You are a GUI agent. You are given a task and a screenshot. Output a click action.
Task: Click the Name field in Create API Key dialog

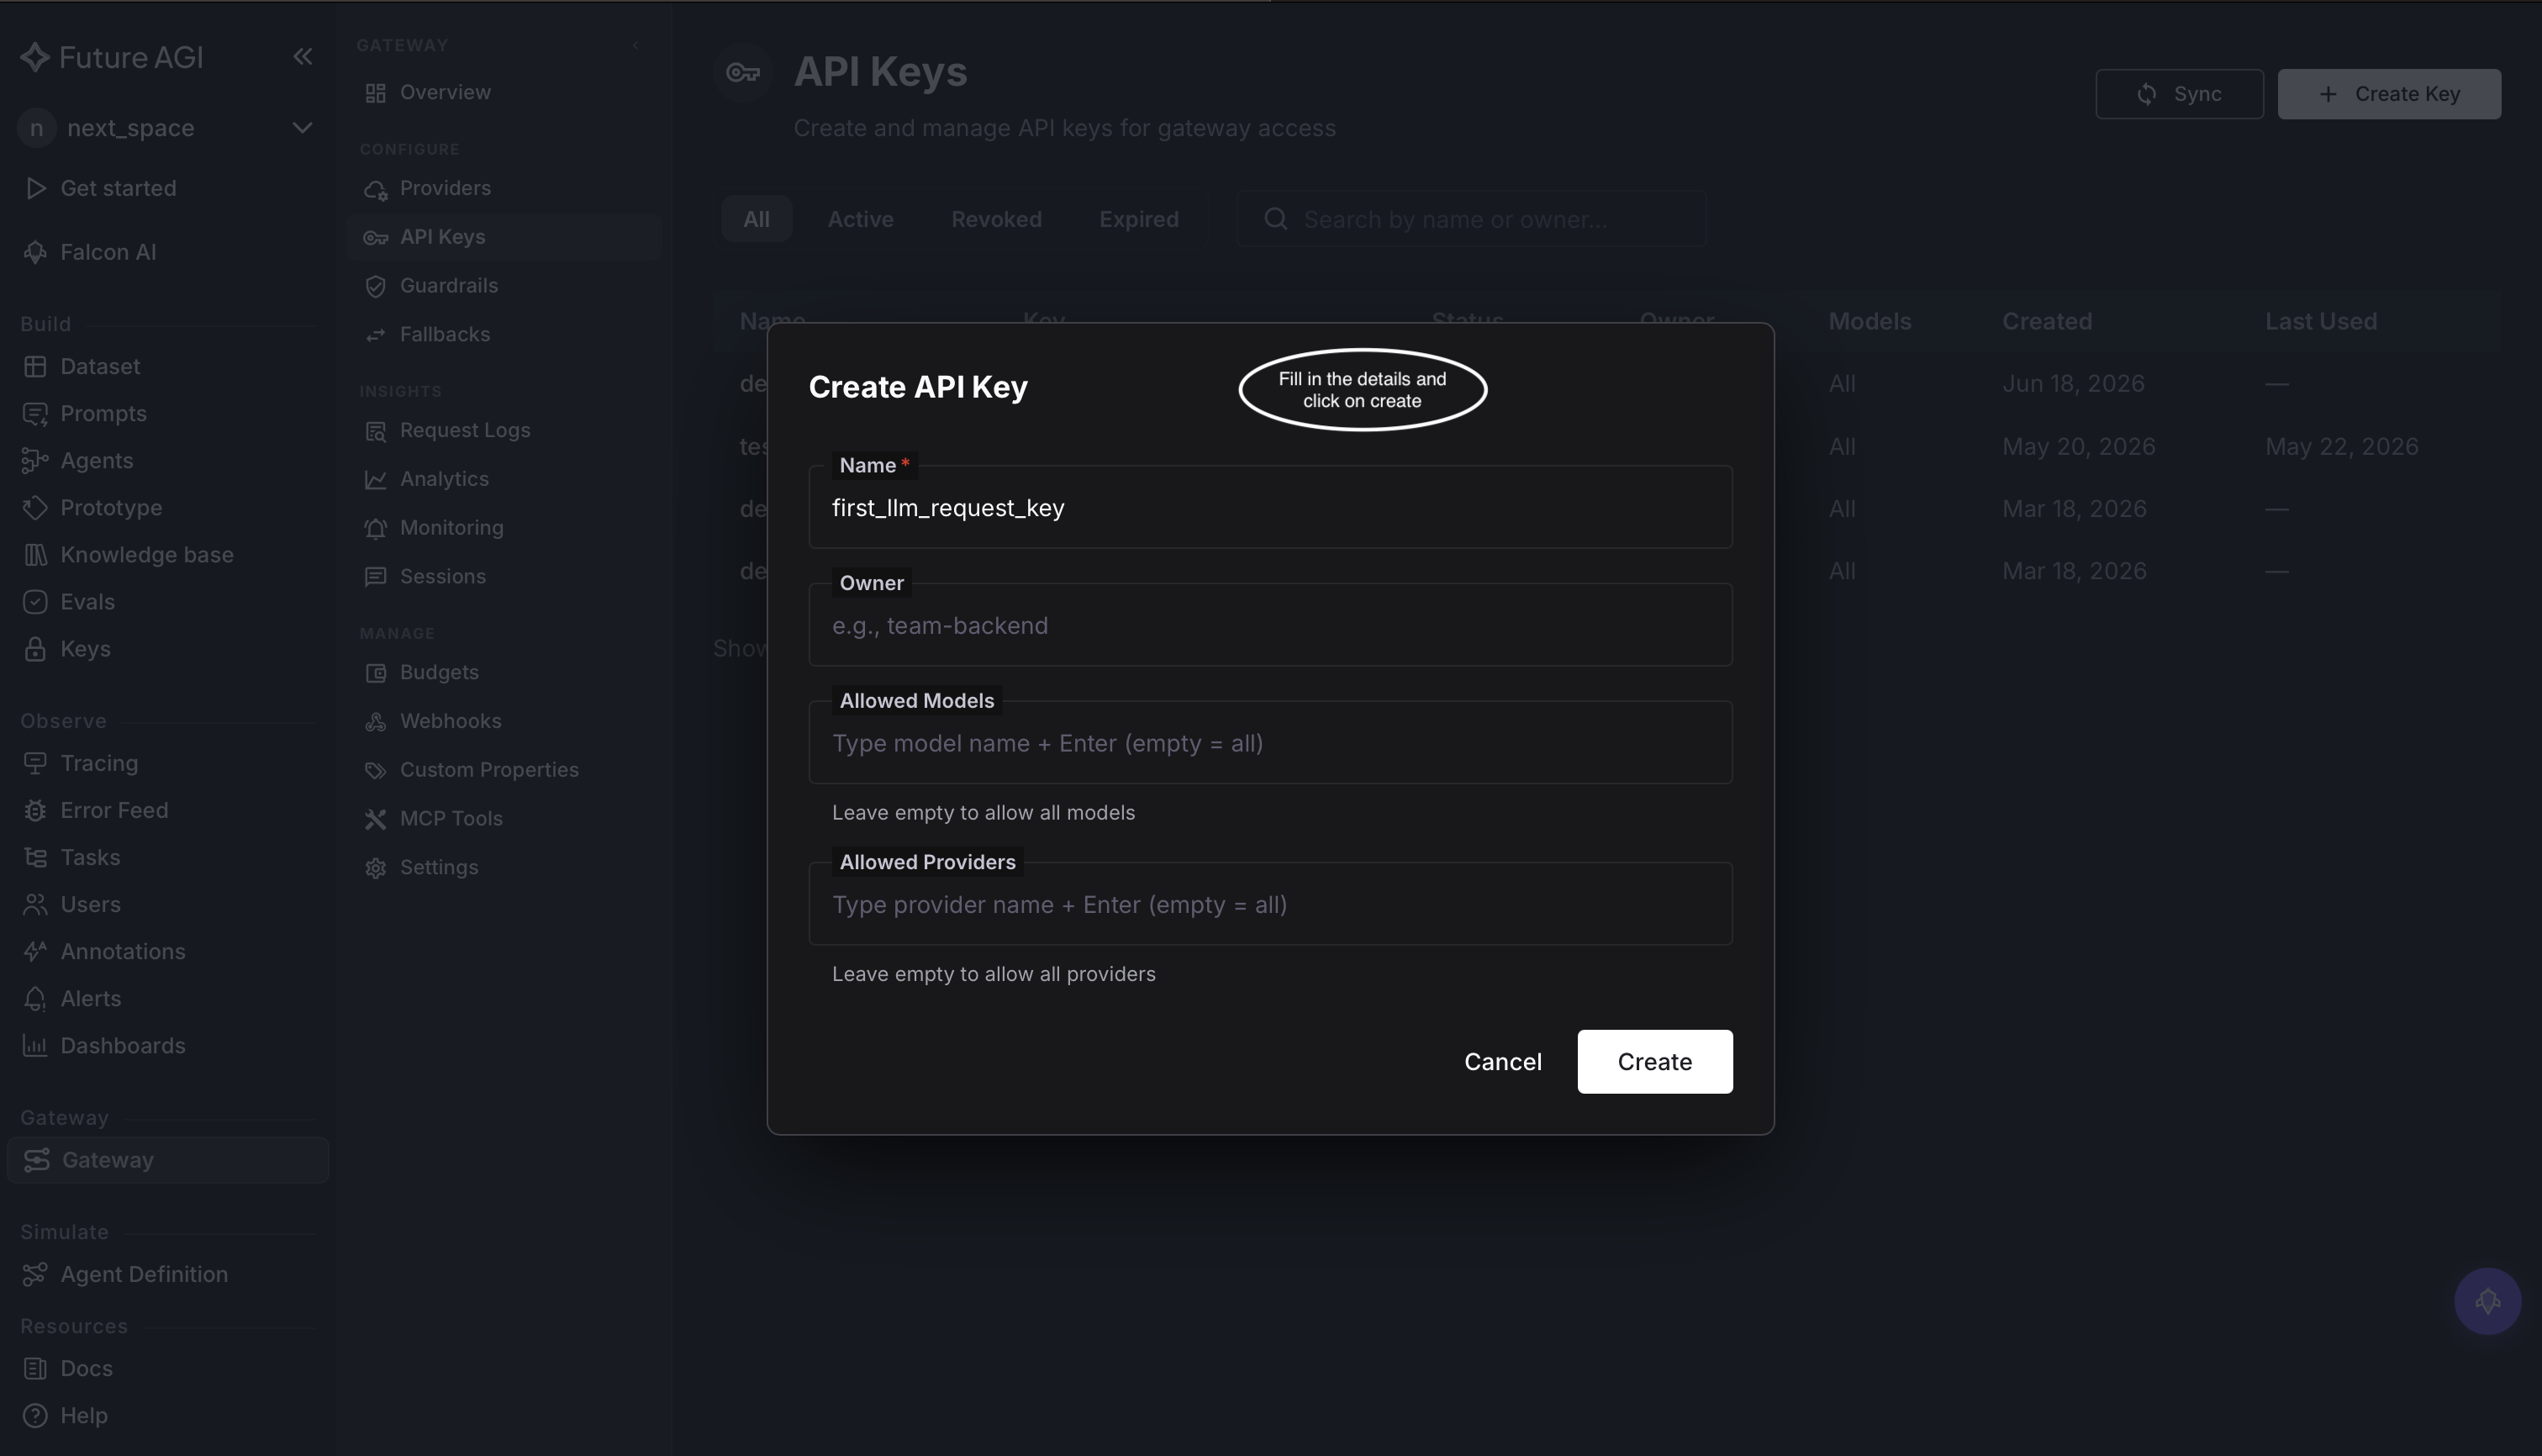[1270, 508]
